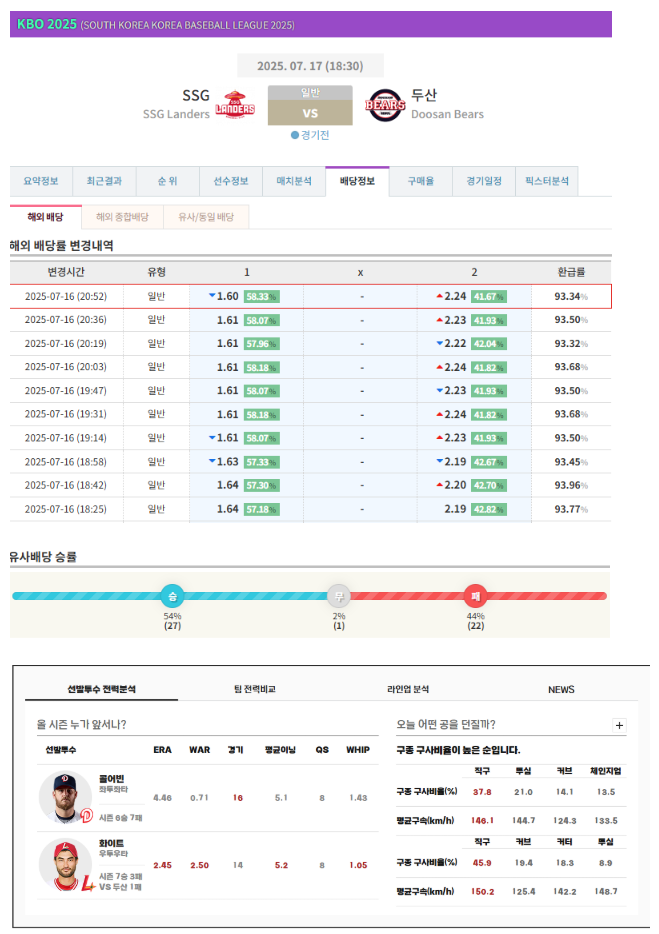
Task: Click away odds 2.24 in top row
Action: (x=455, y=296)
